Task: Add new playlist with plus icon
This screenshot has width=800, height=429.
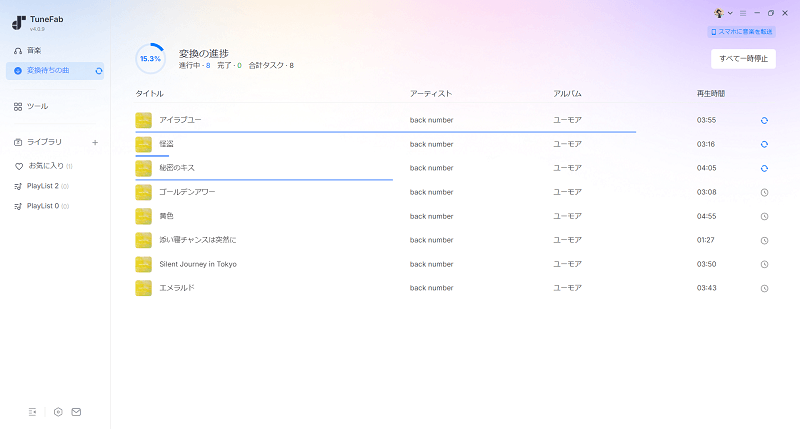Action: [95, 142]
